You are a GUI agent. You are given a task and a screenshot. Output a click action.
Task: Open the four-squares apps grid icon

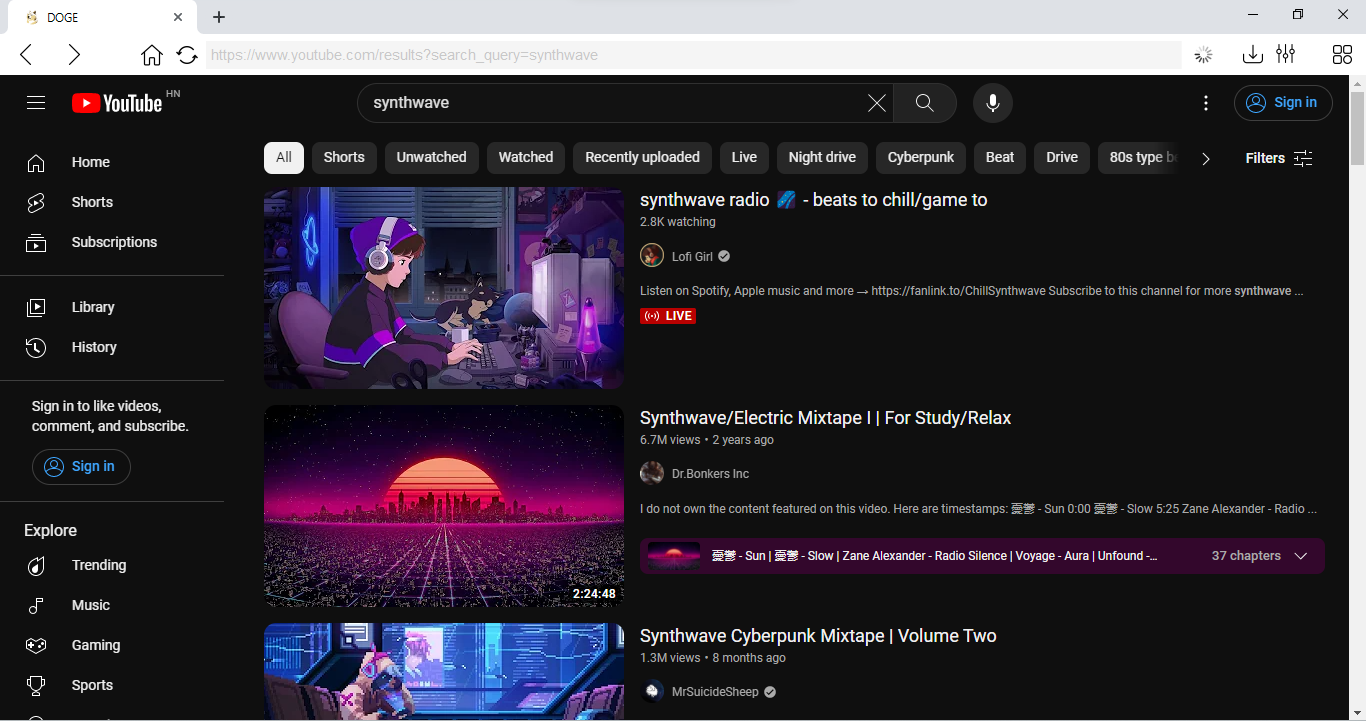point(1342,55)
